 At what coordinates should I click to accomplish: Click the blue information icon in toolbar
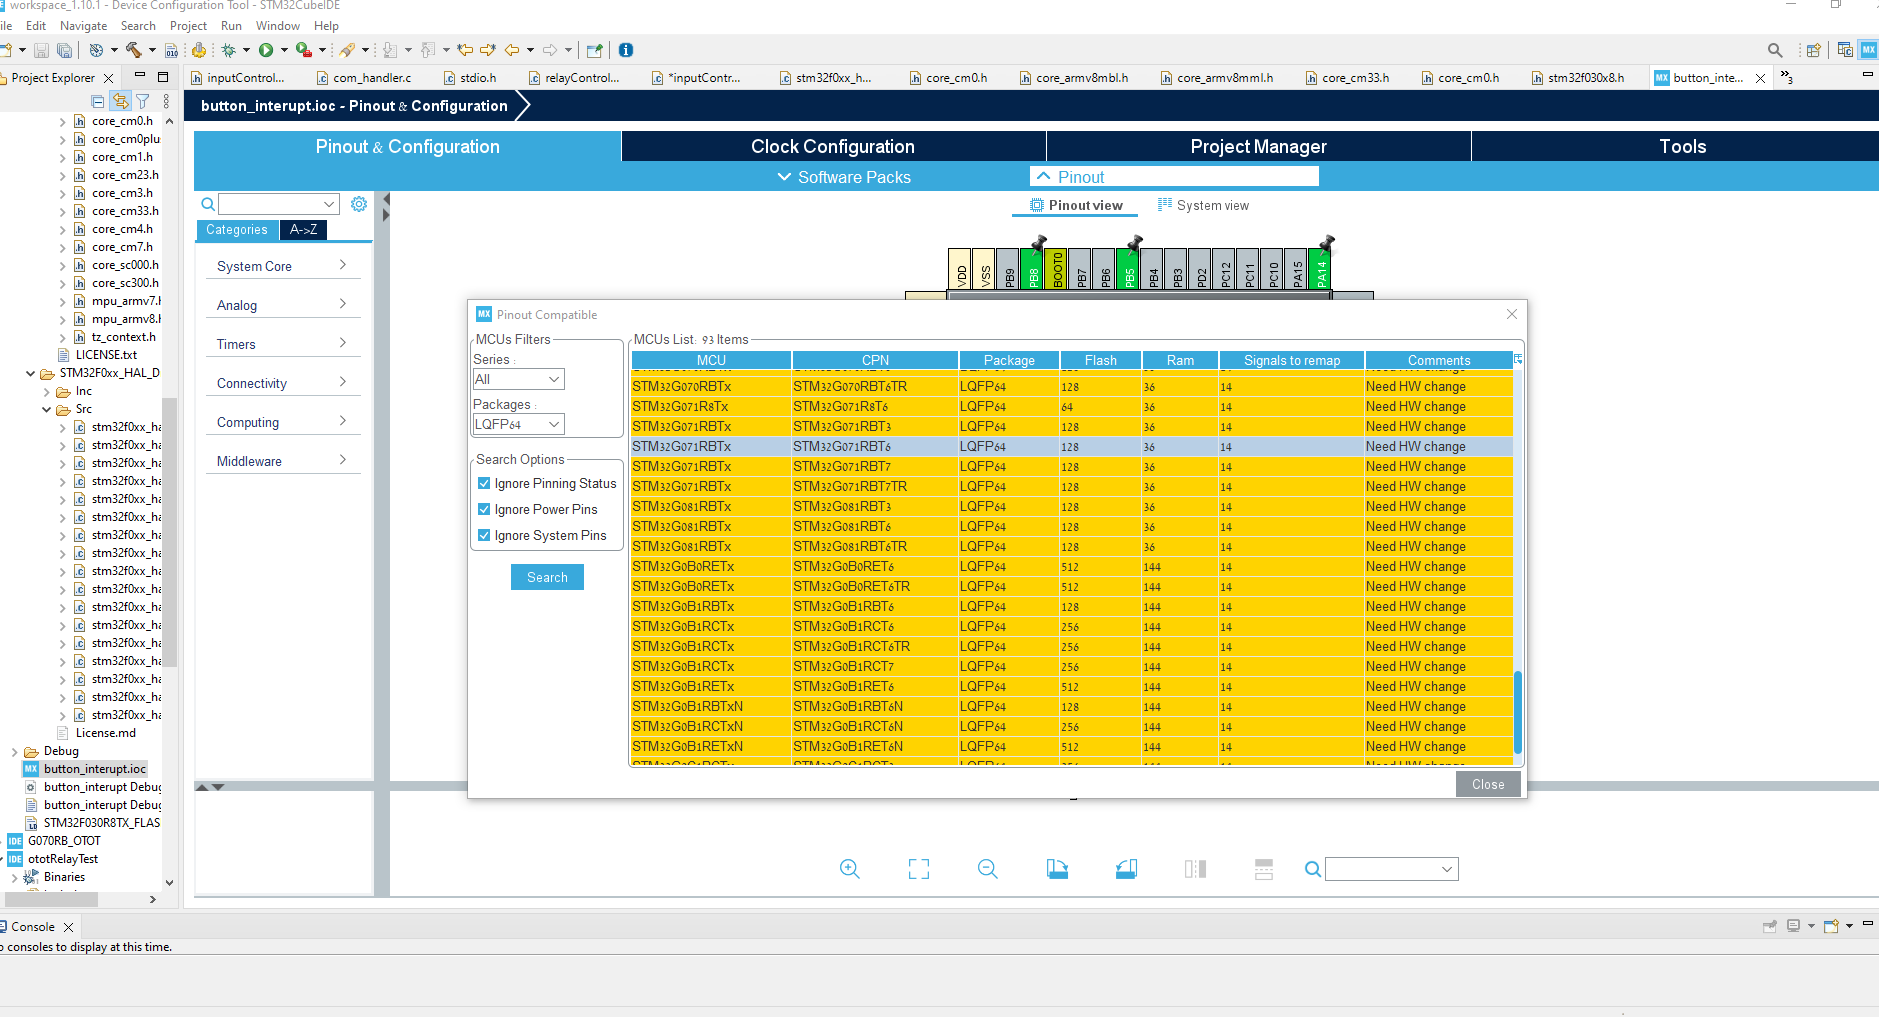point(626,50)
